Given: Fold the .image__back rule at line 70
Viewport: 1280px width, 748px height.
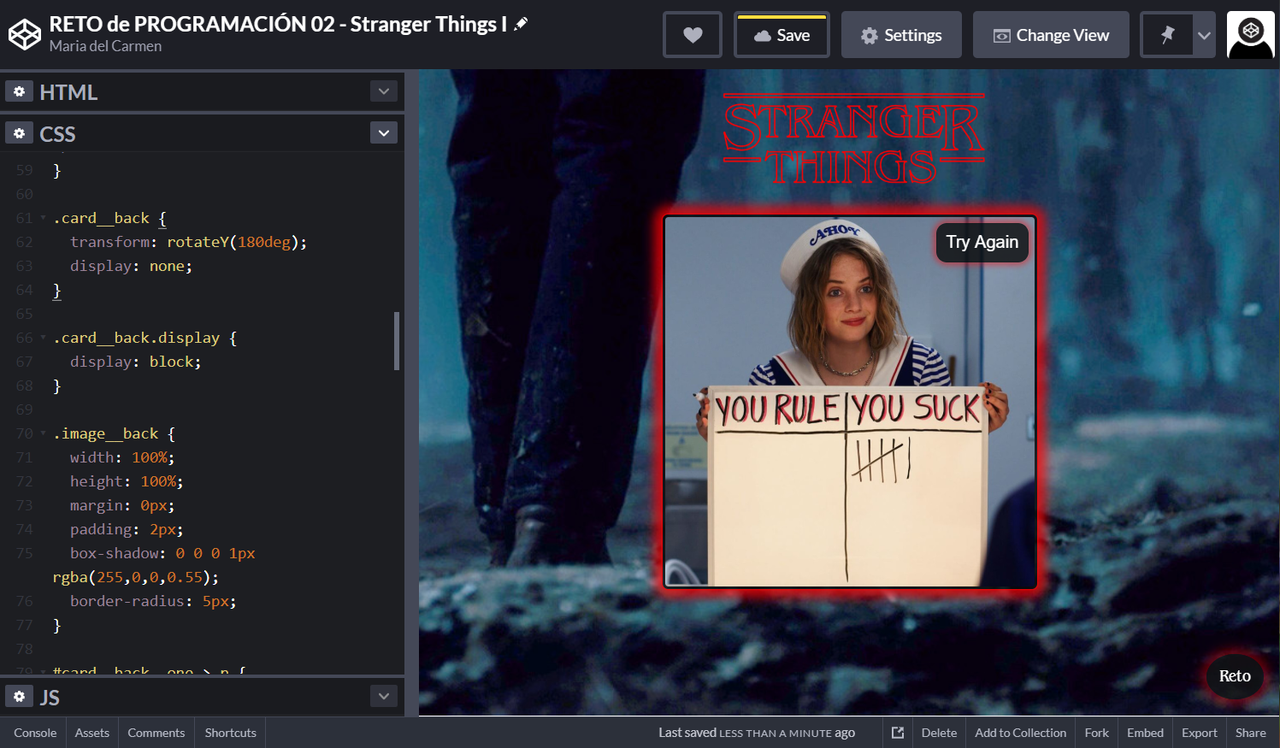Looking at the screenshot, I should (43, 434).
